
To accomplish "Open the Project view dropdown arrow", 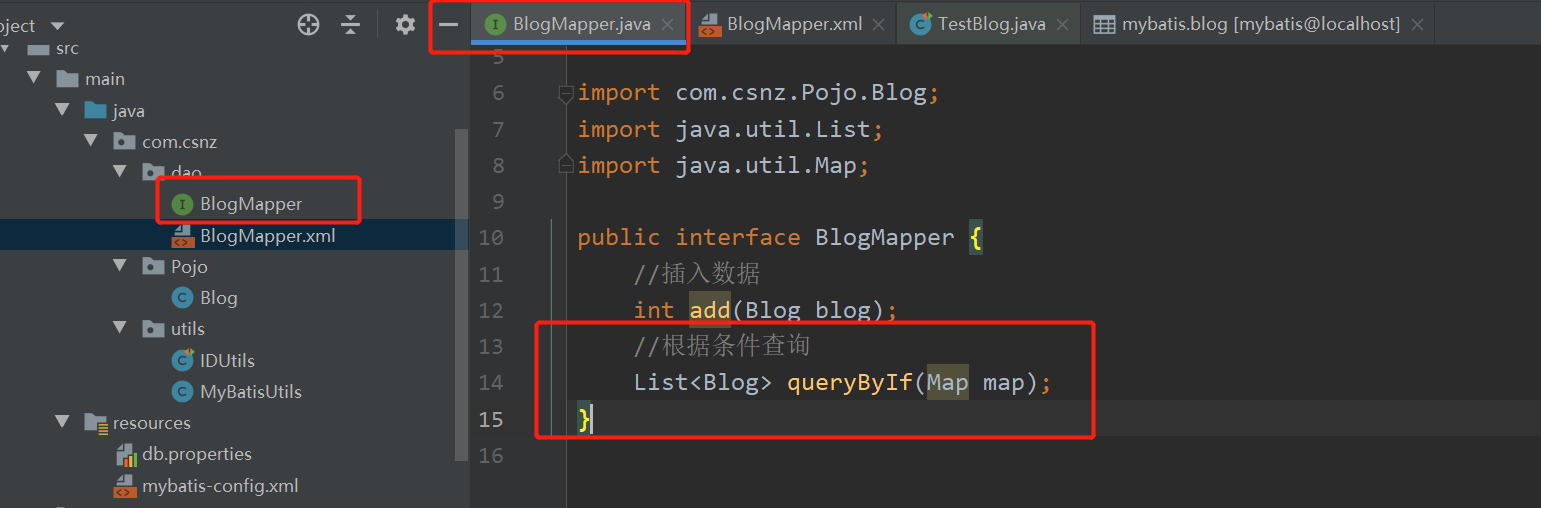I will pyautogui.click(x=57, y=26).
